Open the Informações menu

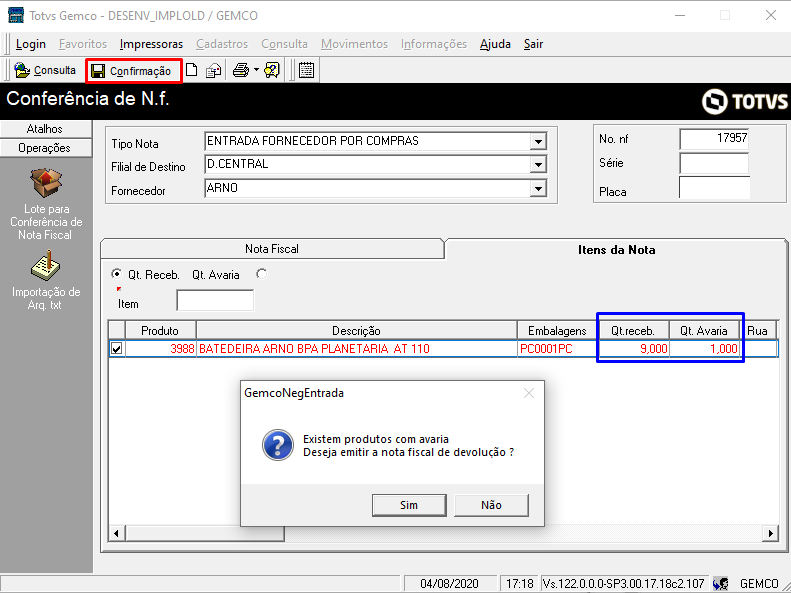434,44
